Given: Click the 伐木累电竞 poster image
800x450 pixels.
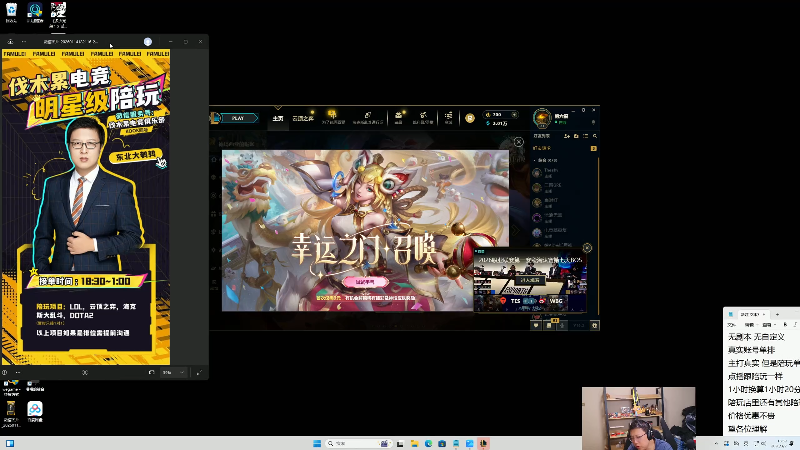Looking at the screenshot, I should click(86, 207).
